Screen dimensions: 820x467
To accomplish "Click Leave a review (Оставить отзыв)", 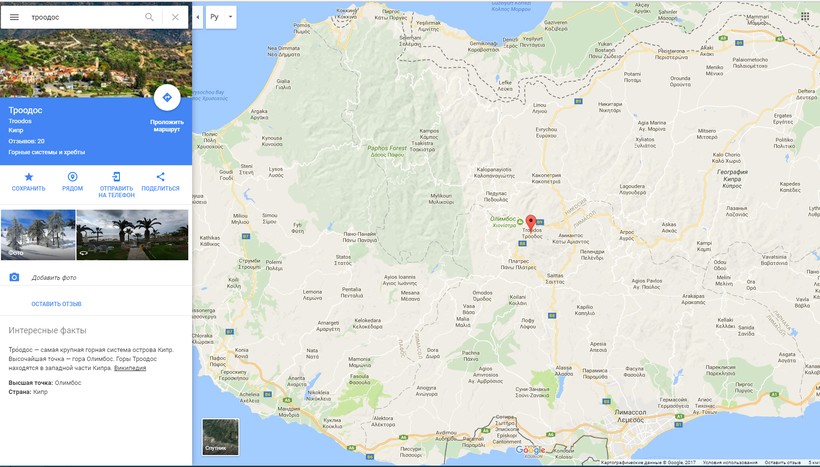I will 56,304.
